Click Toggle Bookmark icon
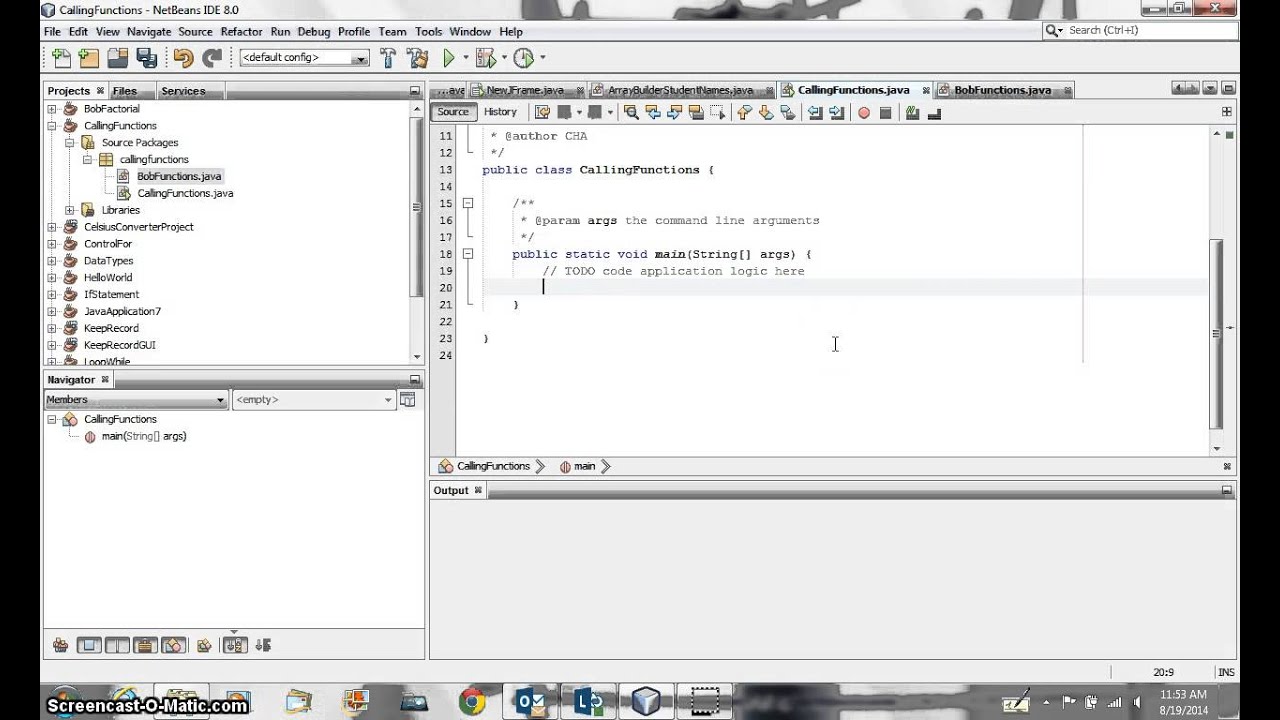Viewport: 1280px width, 720px height. point(788,113)
